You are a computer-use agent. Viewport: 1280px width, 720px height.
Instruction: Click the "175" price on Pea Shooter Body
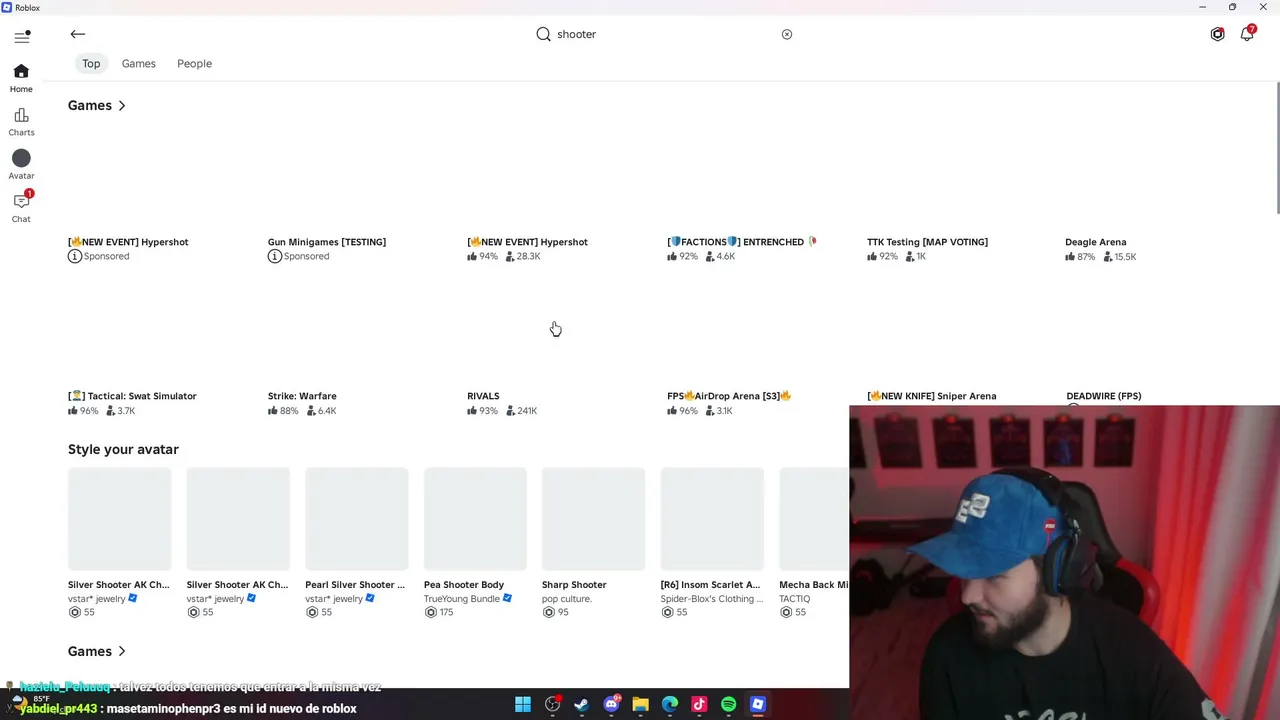[x=446, y=612]
